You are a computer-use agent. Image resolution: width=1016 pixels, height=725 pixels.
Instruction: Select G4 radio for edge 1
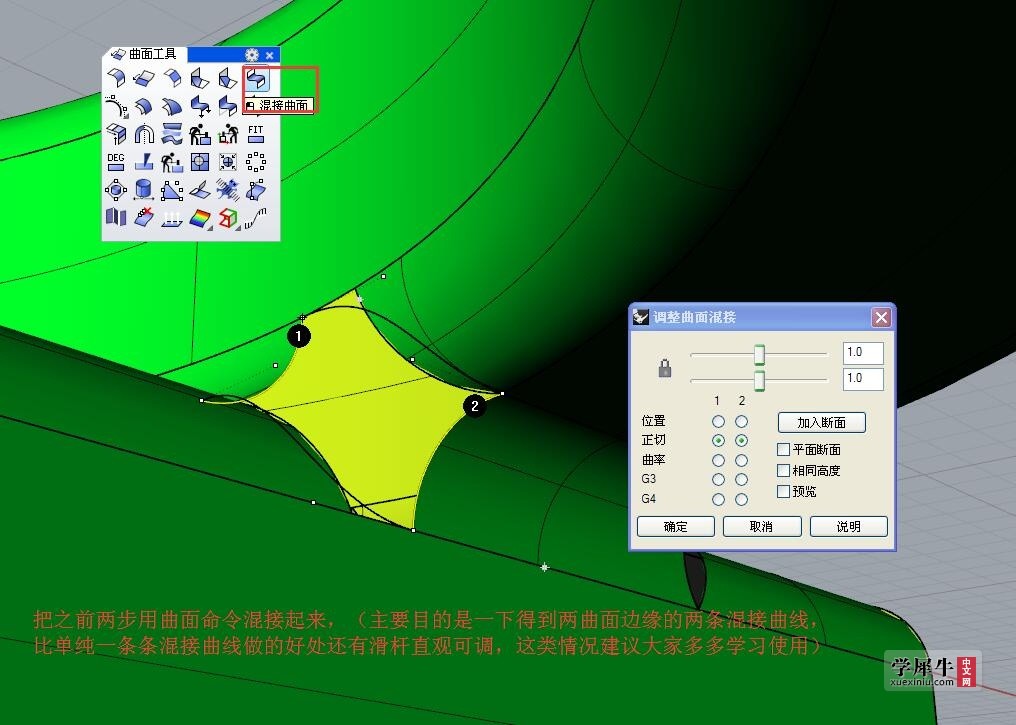coord(718,500)
